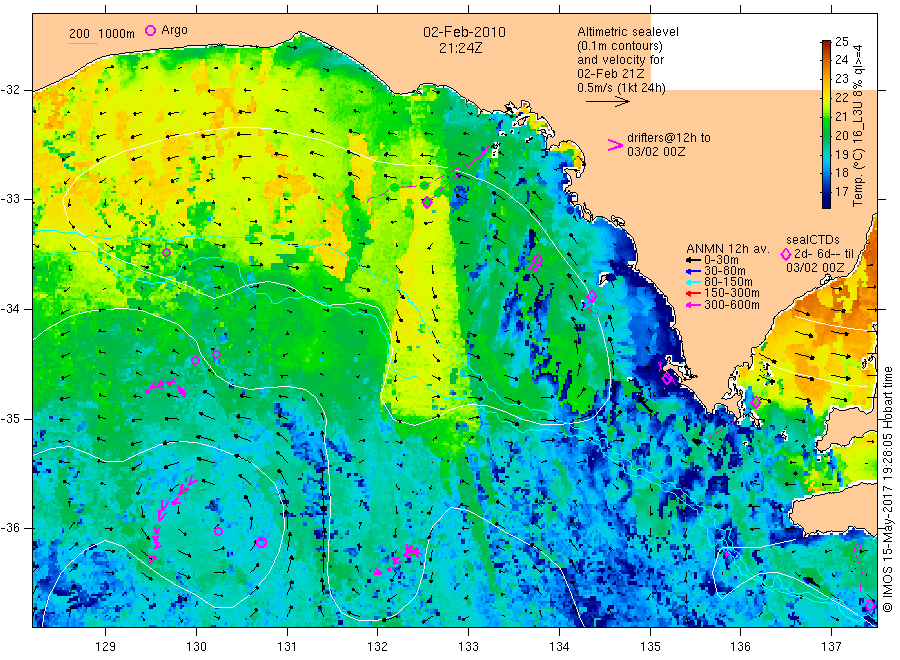Click the seal CTD diamond near 132.5E 33S
Image resolution: width=900 pixels, height=660 pixels.
427,202
